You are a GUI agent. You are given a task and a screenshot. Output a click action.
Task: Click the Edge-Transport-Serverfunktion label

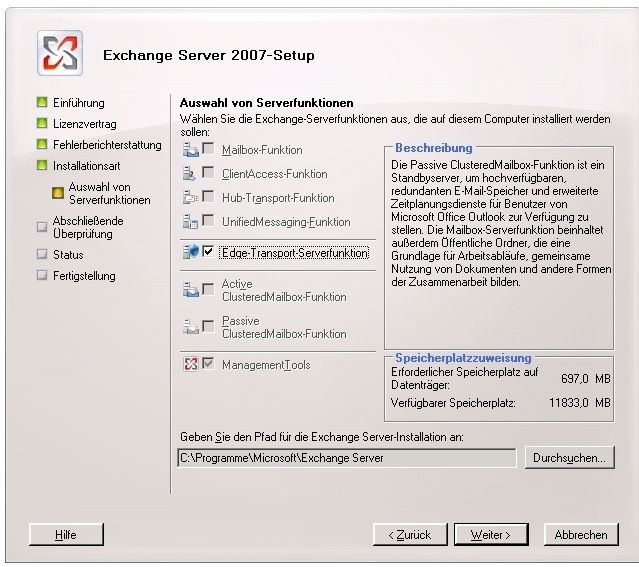tap(294, 253)
